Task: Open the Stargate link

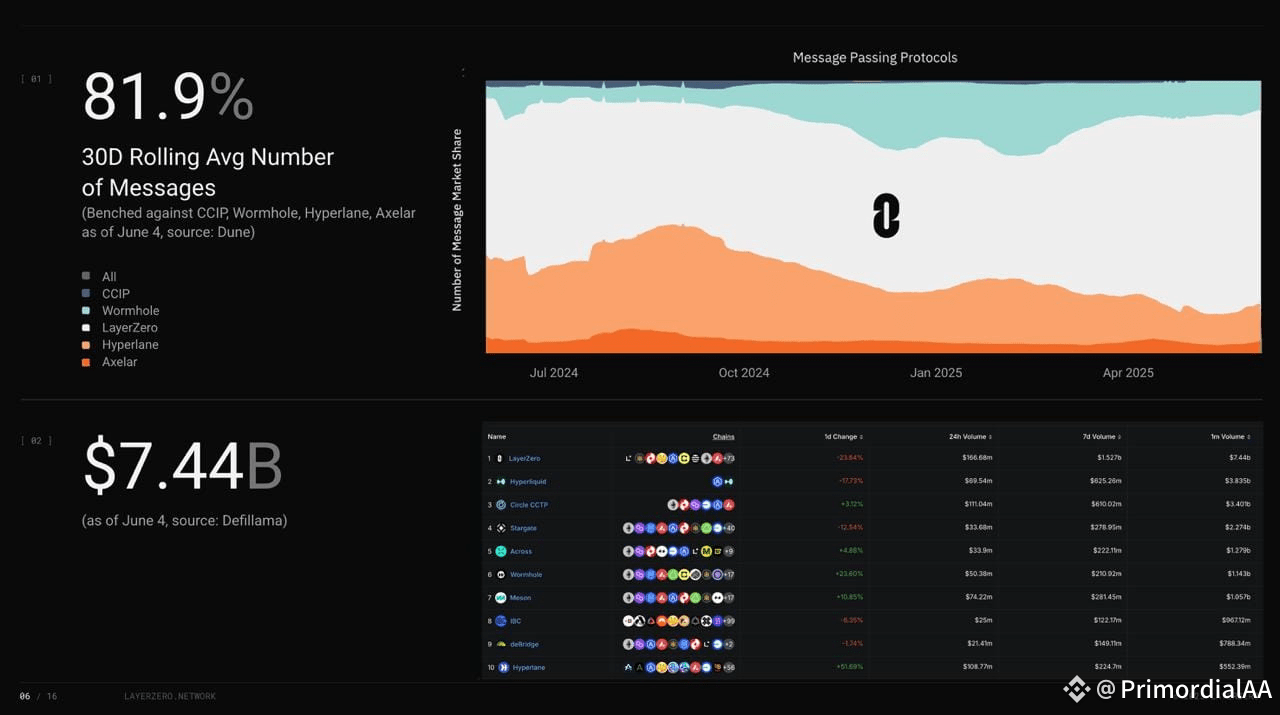Action: coord(523,528)
